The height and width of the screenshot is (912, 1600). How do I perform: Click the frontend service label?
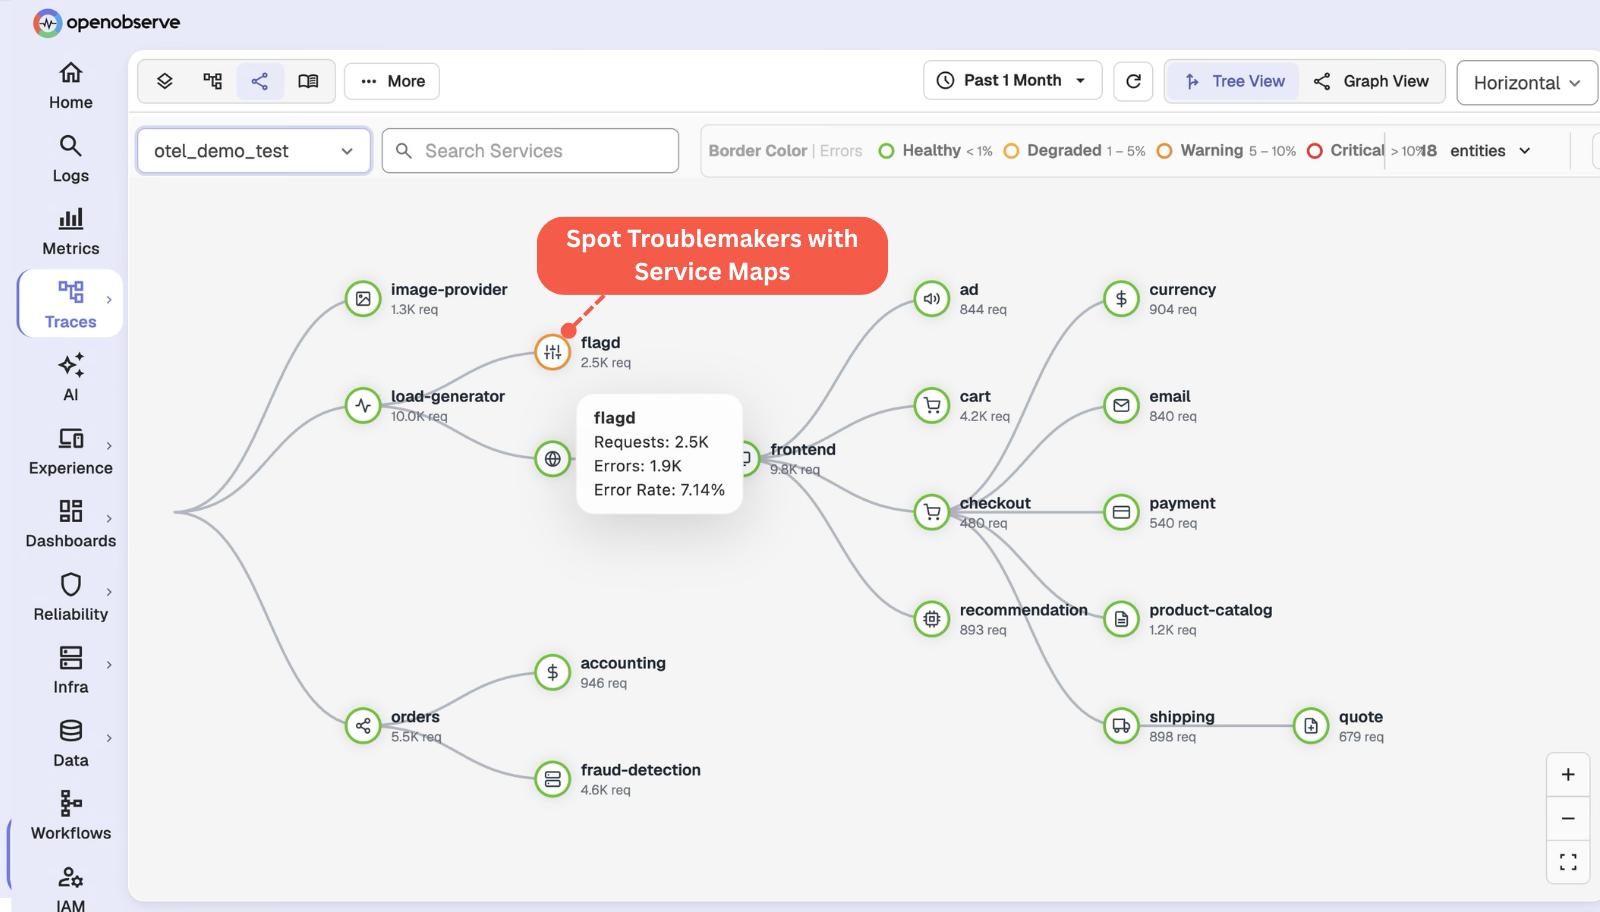tap(803, 450)
